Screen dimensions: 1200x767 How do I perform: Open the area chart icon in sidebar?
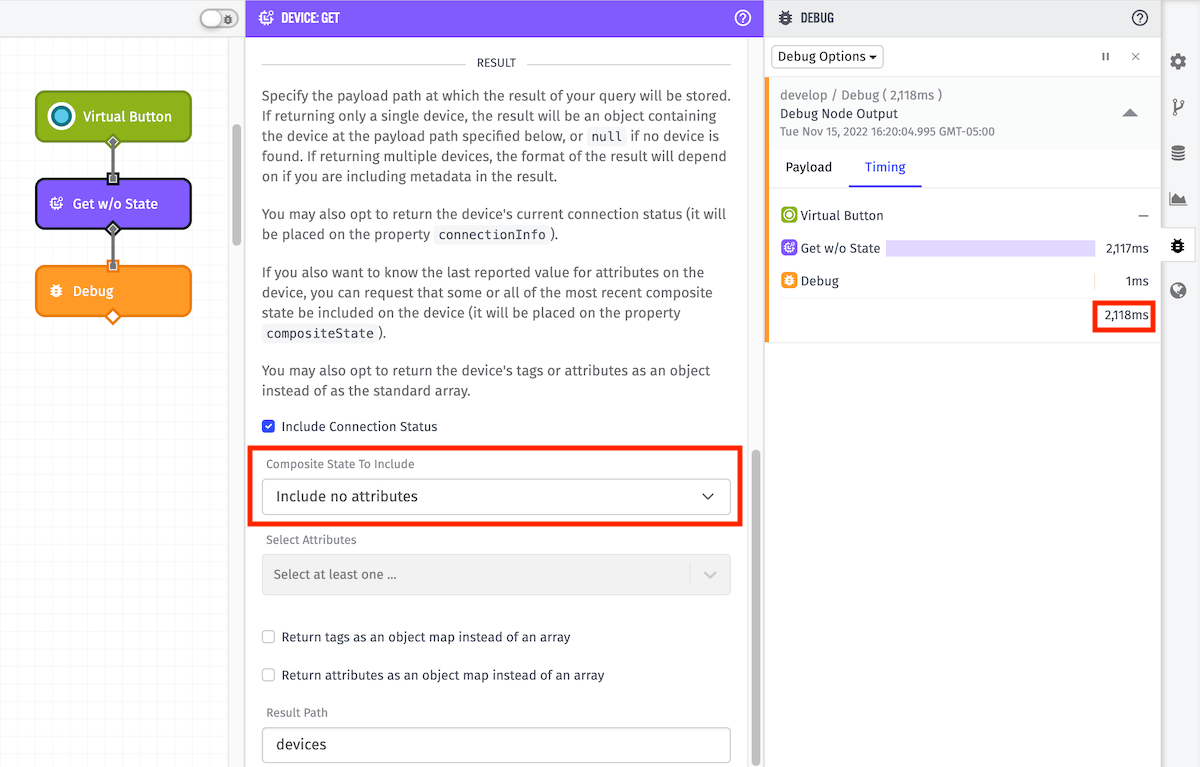[x=1178, y=199]
